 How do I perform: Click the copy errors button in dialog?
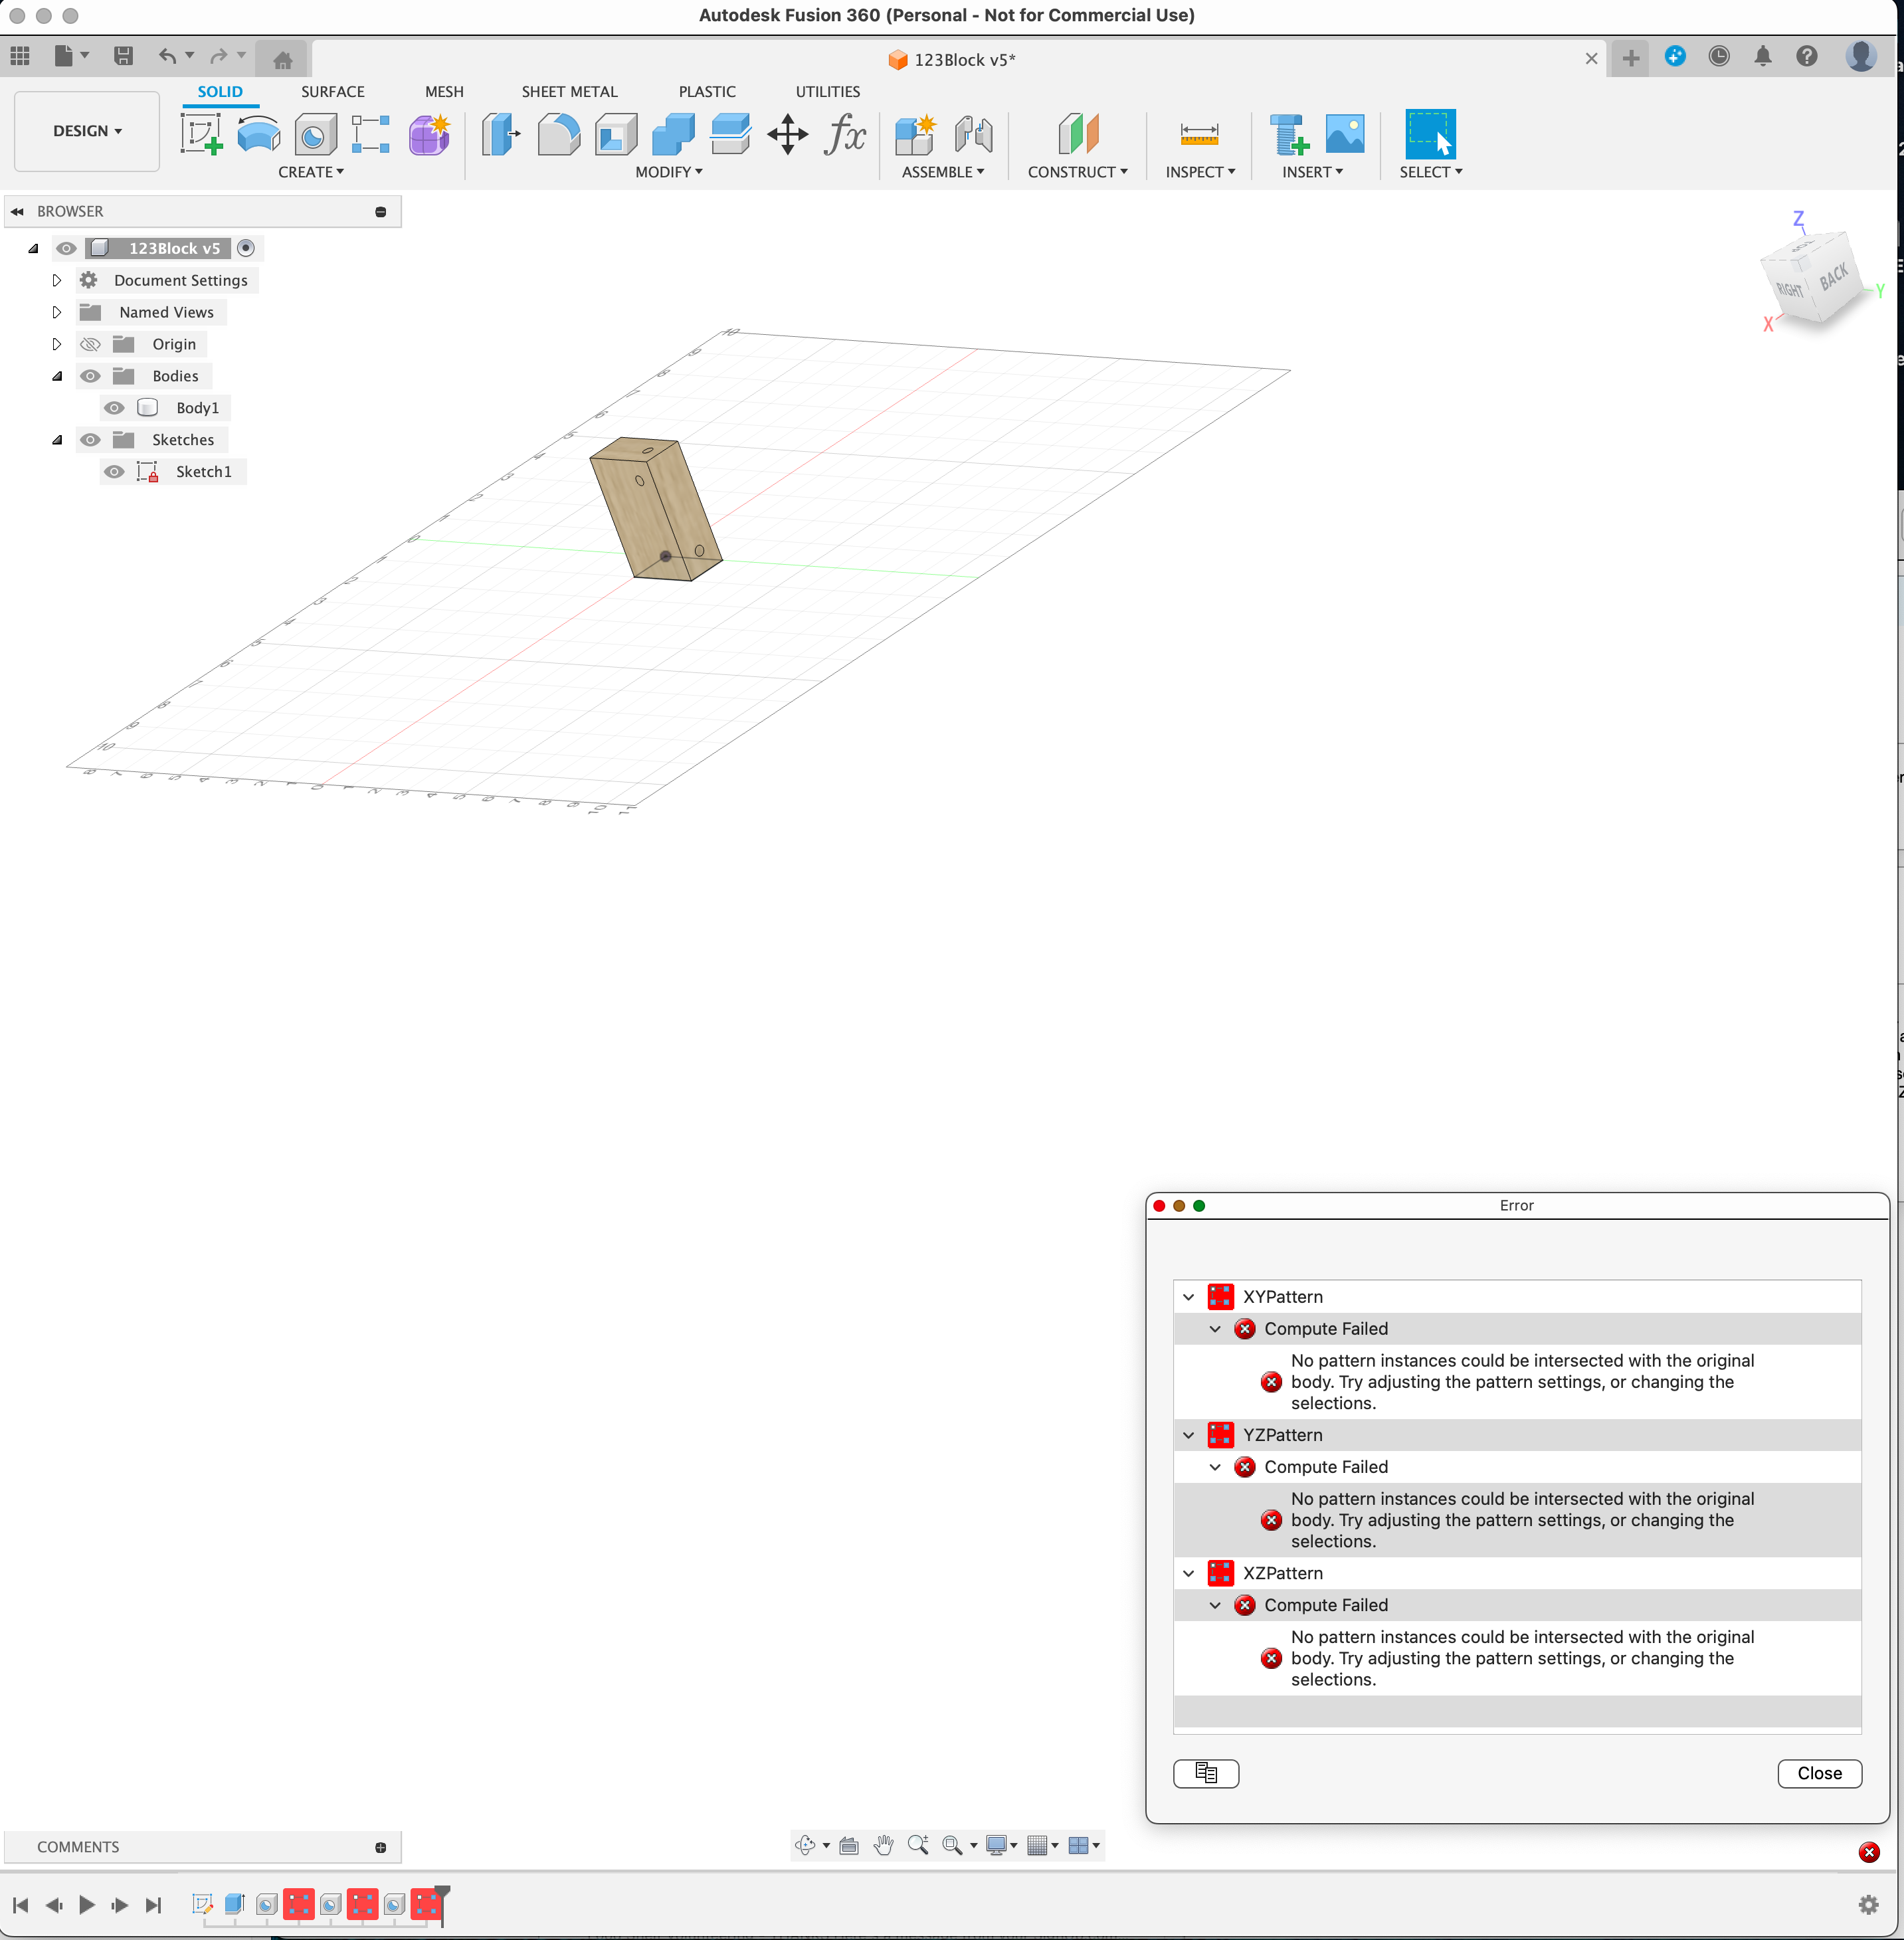tap(1205, 1773)
